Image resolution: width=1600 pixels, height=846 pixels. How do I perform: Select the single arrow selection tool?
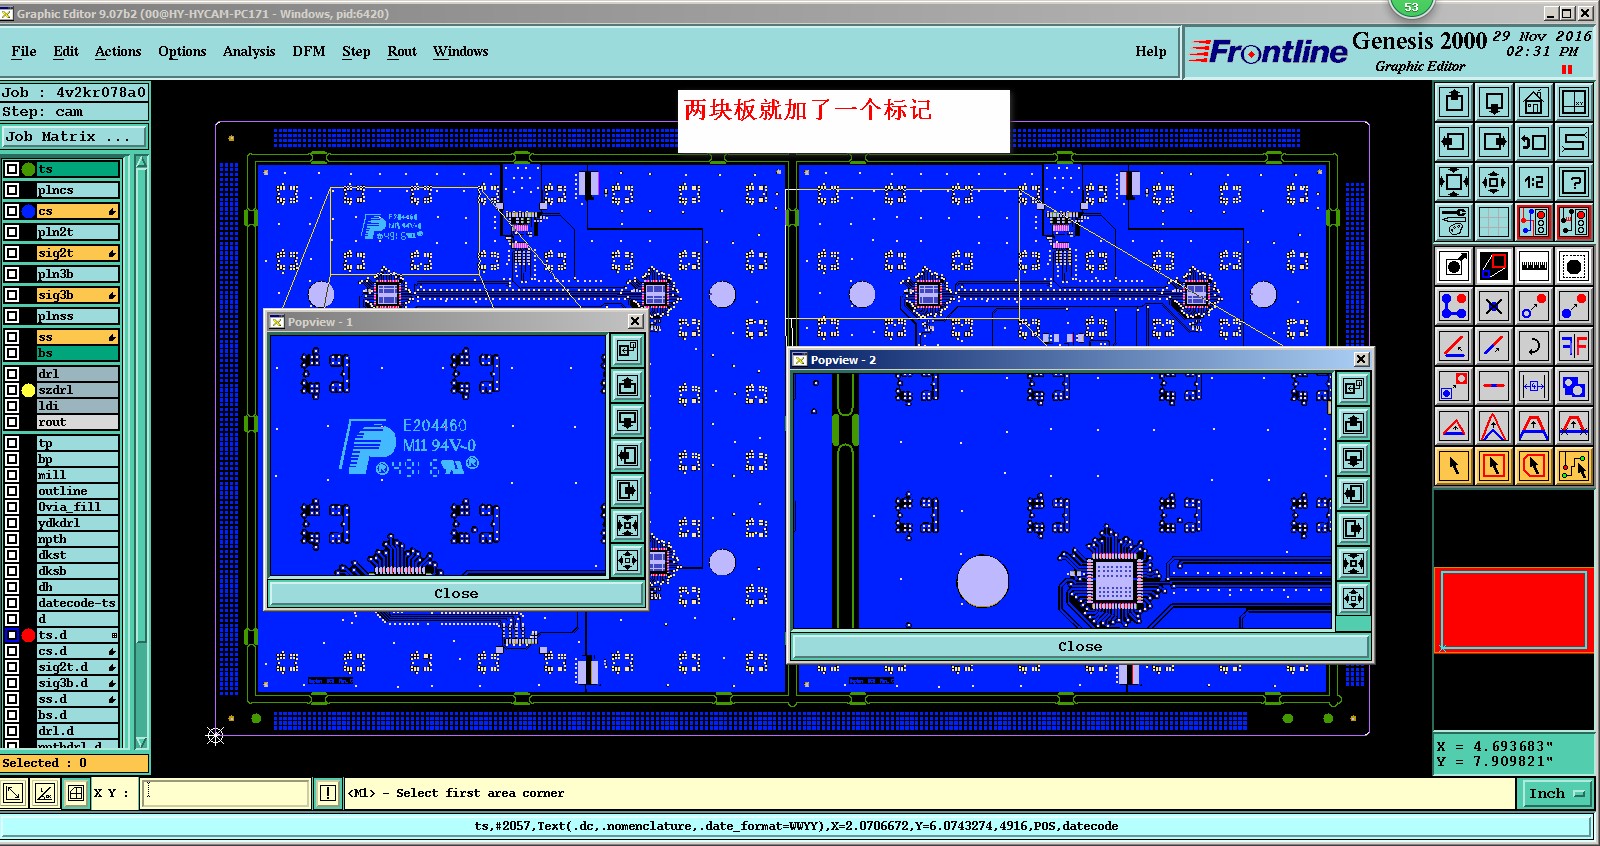(x=1454, y=465)
